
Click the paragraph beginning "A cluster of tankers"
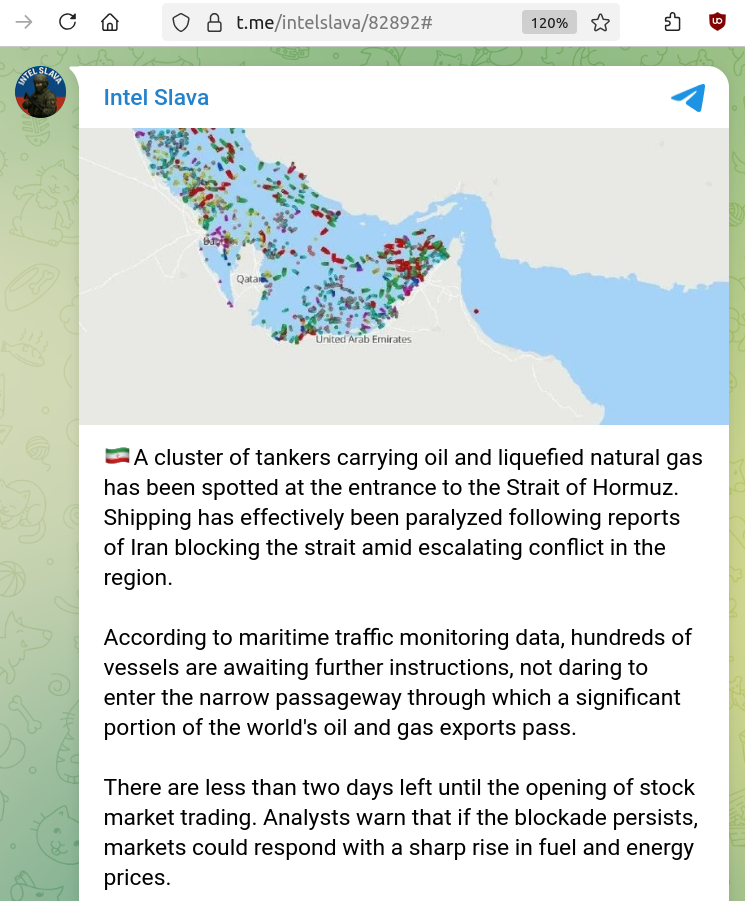(x=403, y=517)
